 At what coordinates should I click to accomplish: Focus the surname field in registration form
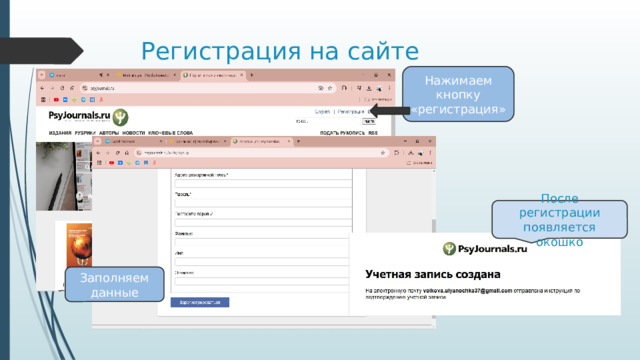point(262,242)
